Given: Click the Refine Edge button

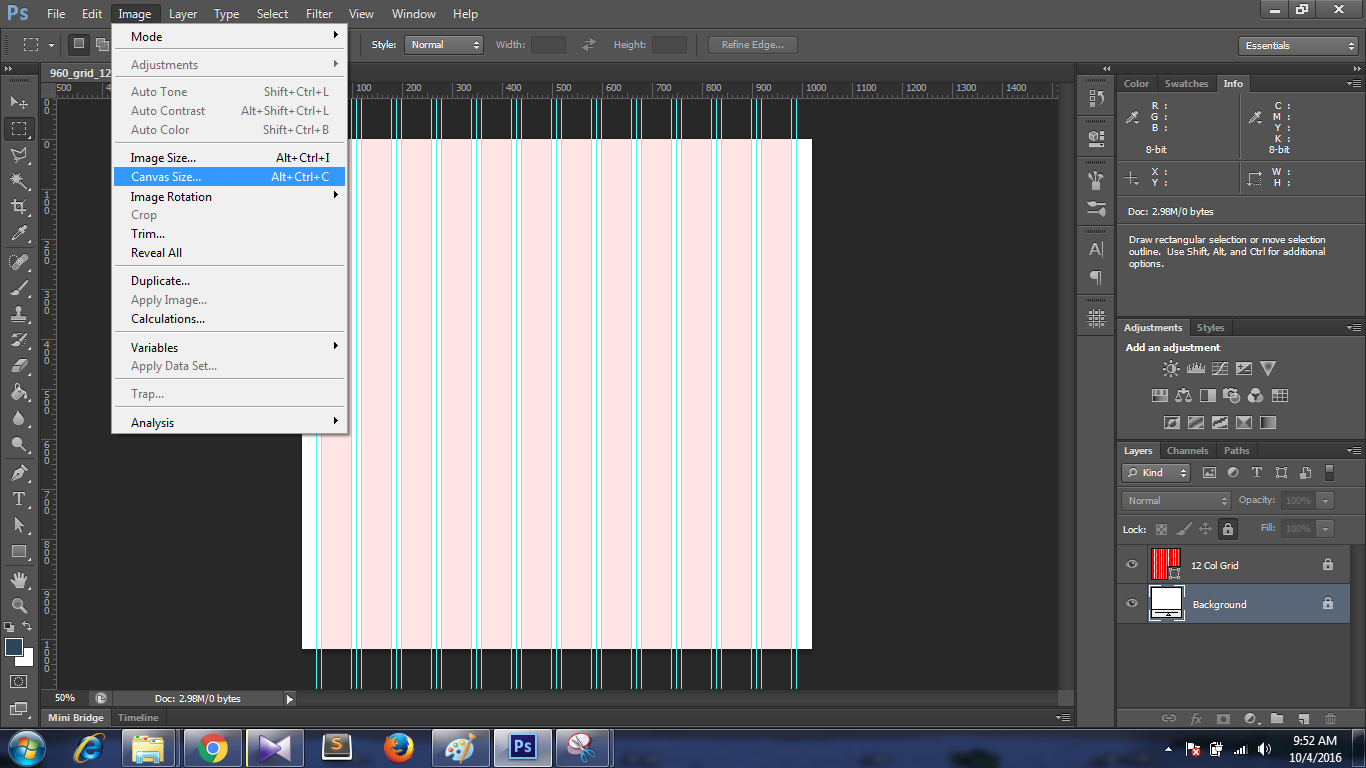Looking at the screenshot, I should tap(752, 44).
